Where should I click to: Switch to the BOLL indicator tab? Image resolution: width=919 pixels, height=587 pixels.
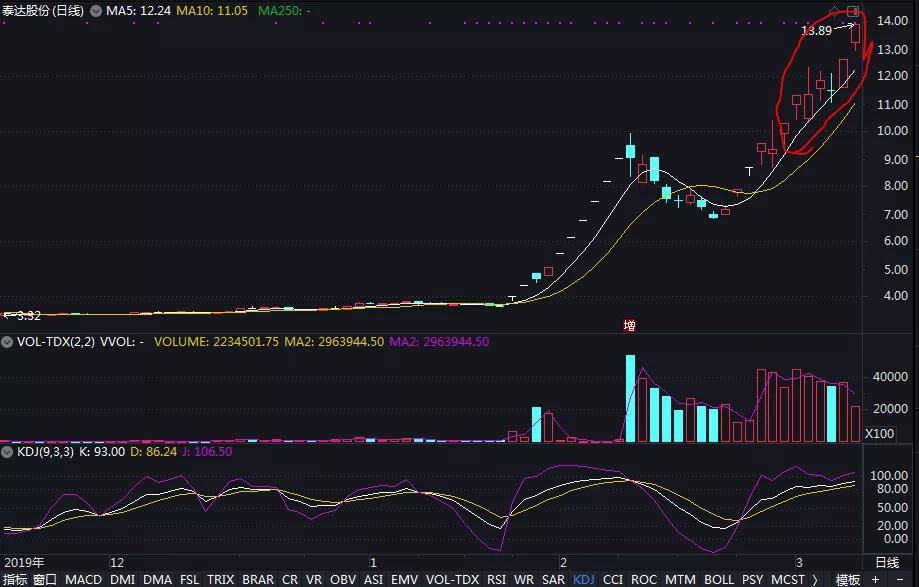[x=718, y=579]
